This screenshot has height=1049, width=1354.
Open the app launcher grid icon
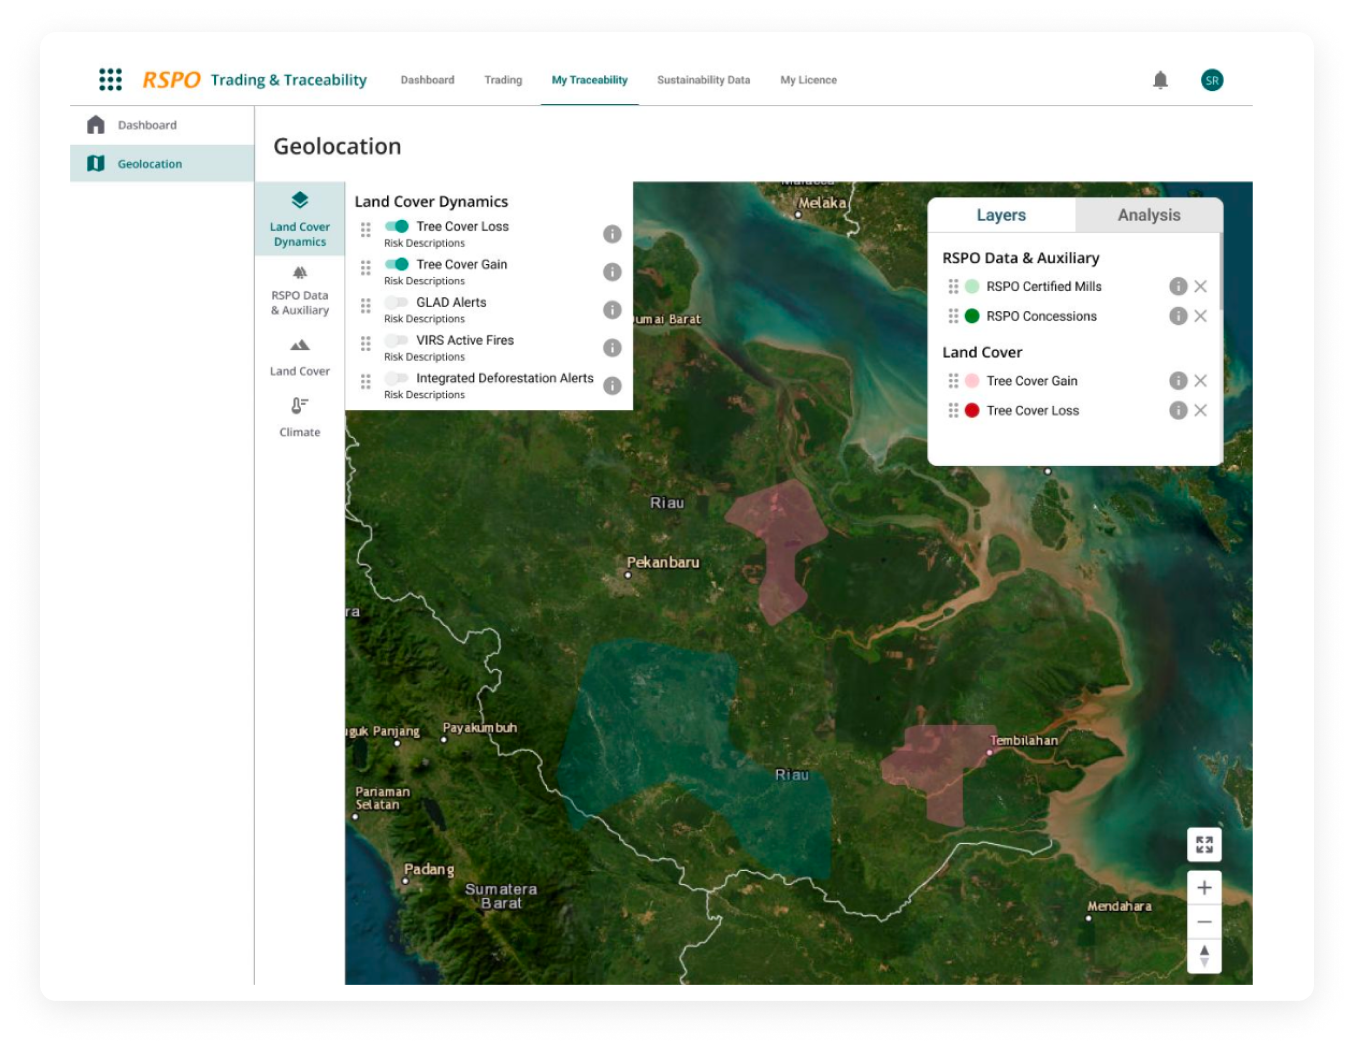(110, 80)
